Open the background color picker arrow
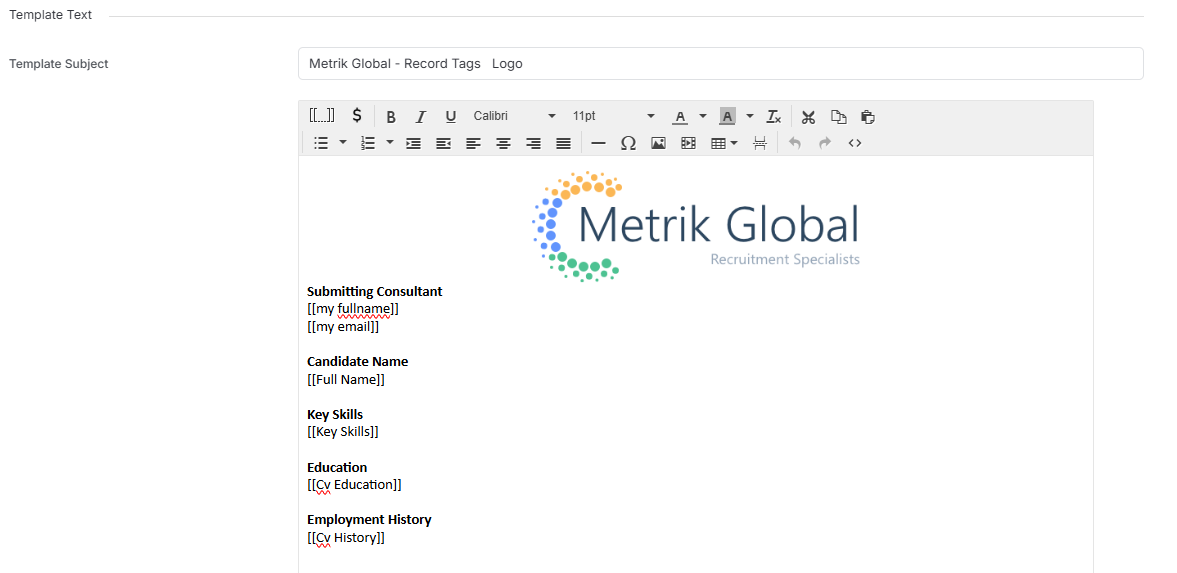 pos(749,116)
